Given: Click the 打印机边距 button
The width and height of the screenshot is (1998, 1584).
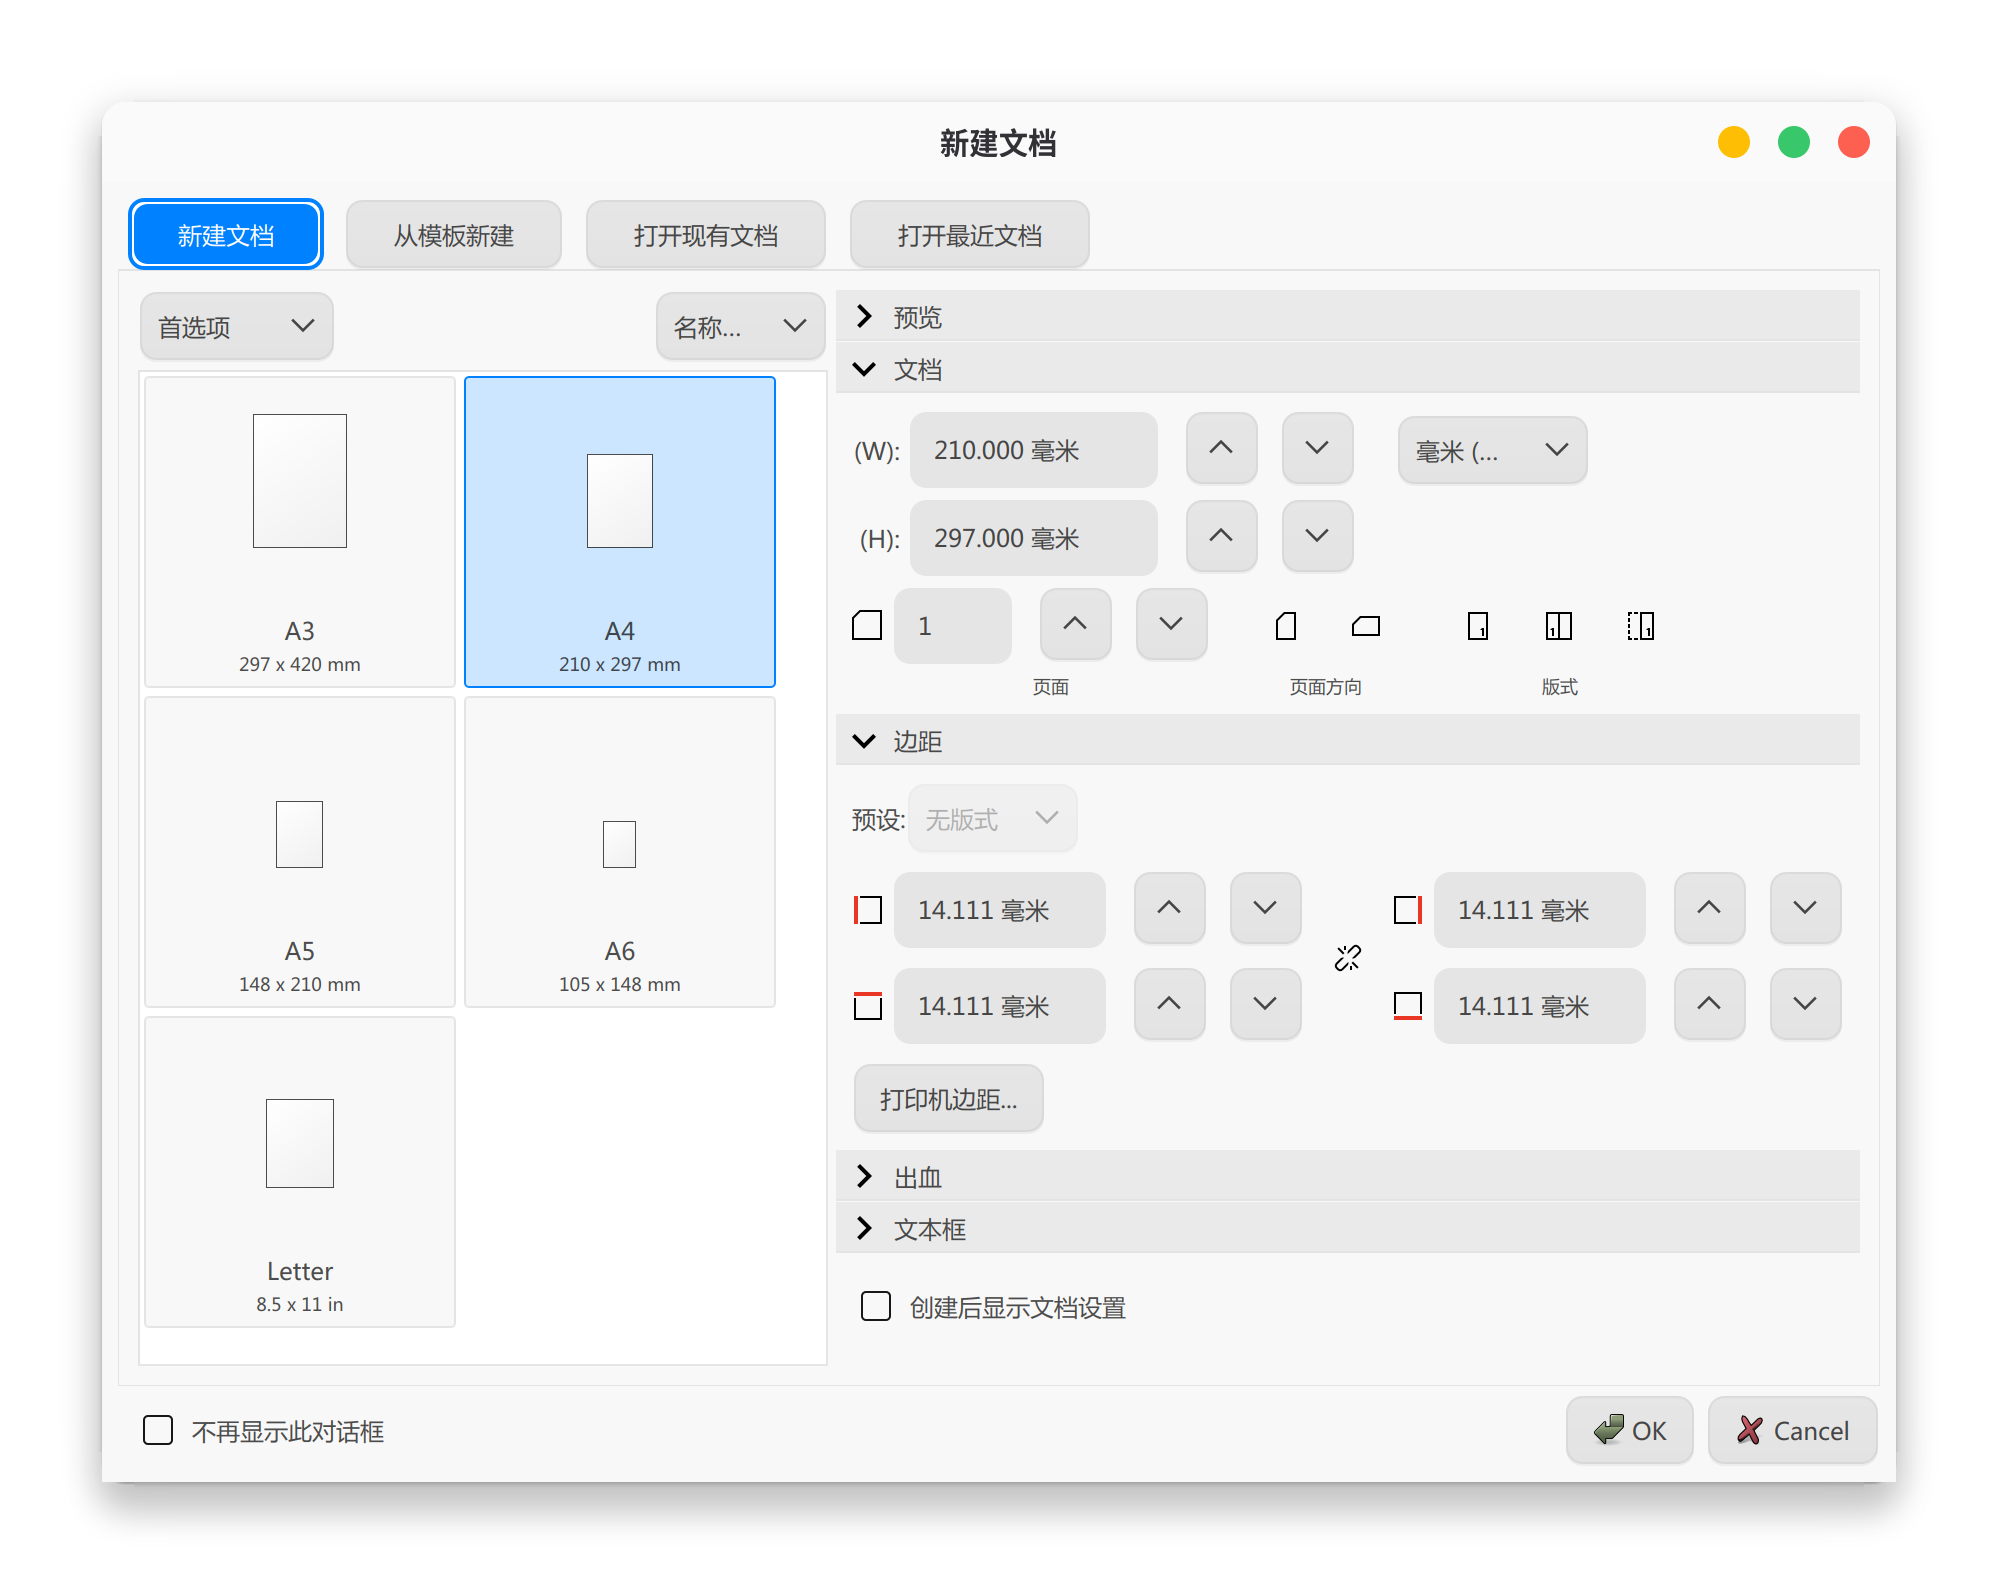Looking at the screenshot, I should [949, 1099].
